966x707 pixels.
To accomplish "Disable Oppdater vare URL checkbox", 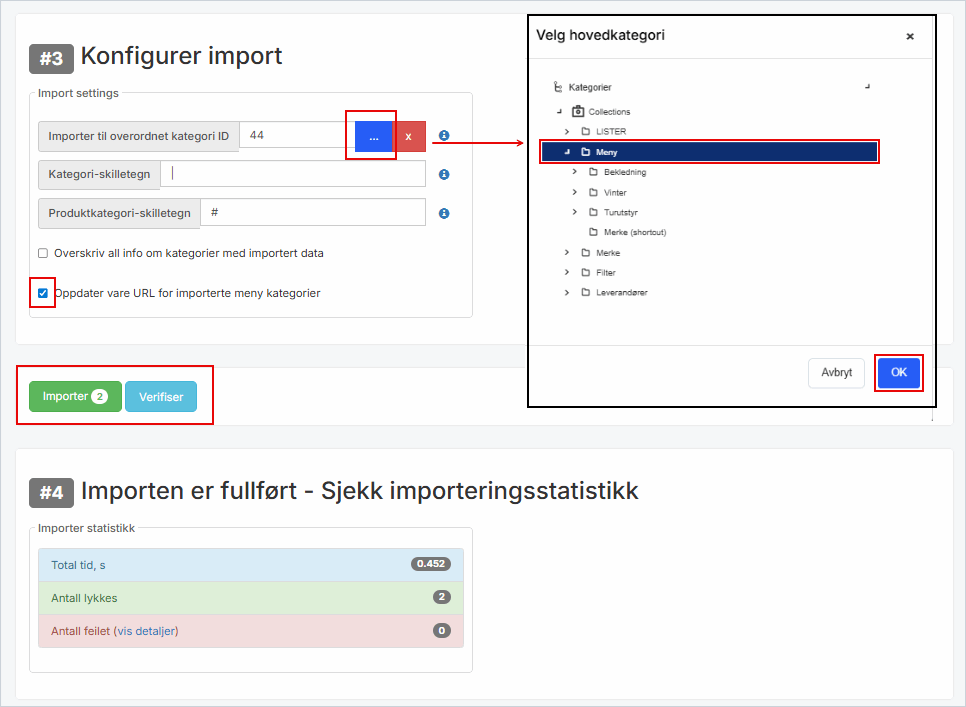I will 42,292.
